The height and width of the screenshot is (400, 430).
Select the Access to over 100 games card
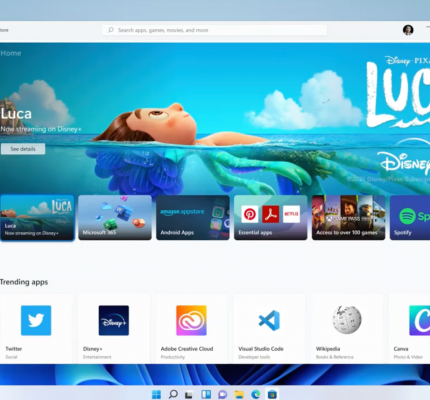(348, 218)
